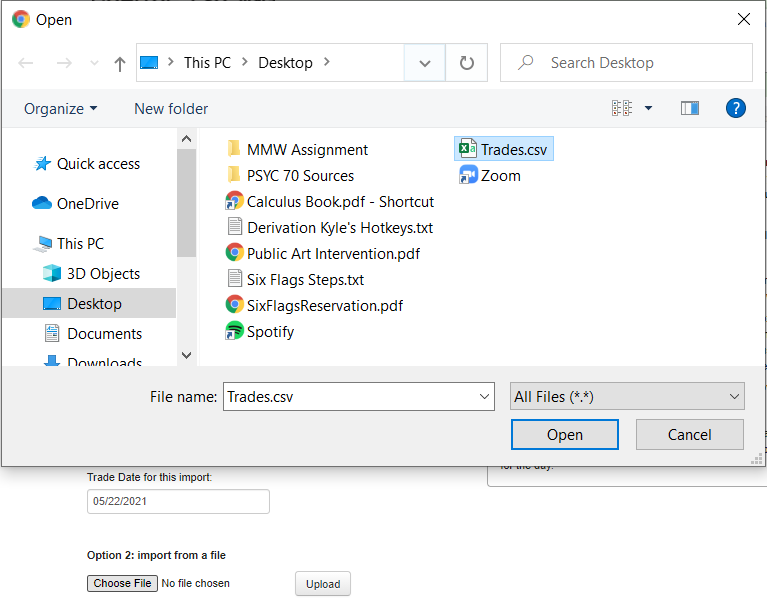Expand the File name dropdown arrow
767x610 pixels.
(x=484, y=397)
